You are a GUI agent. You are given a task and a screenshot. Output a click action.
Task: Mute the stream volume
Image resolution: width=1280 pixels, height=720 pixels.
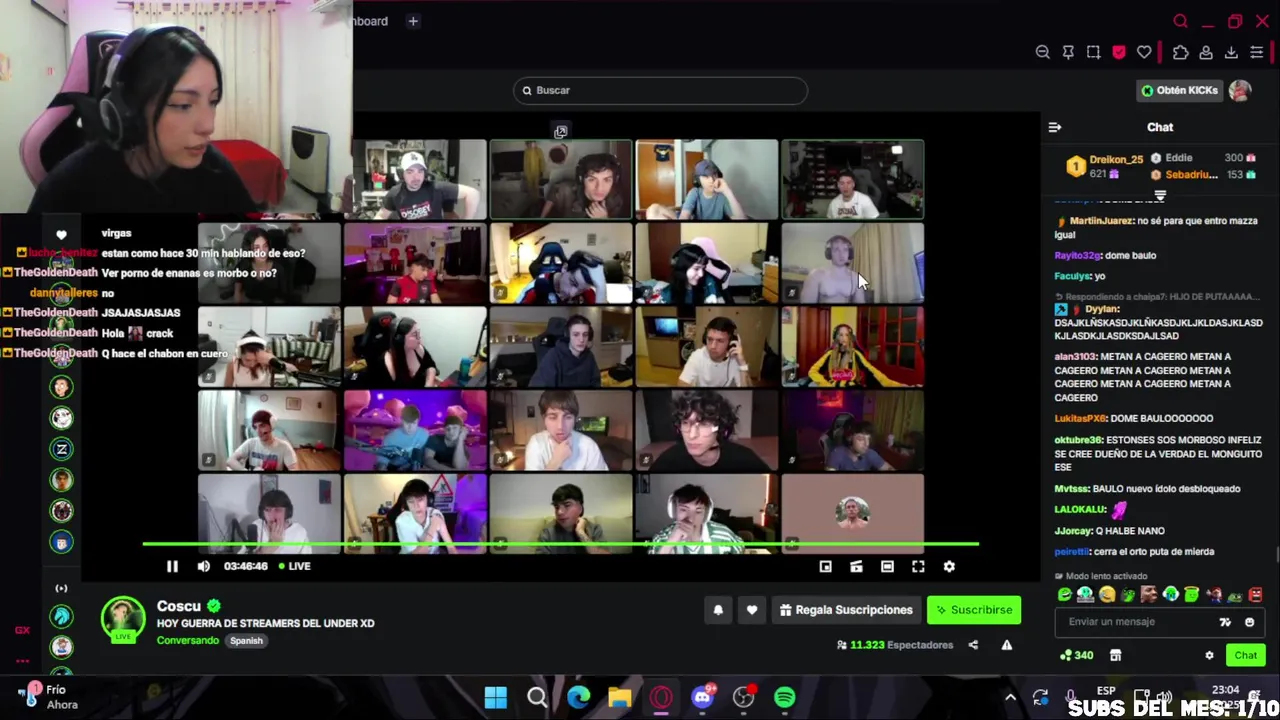click(204, 566)
